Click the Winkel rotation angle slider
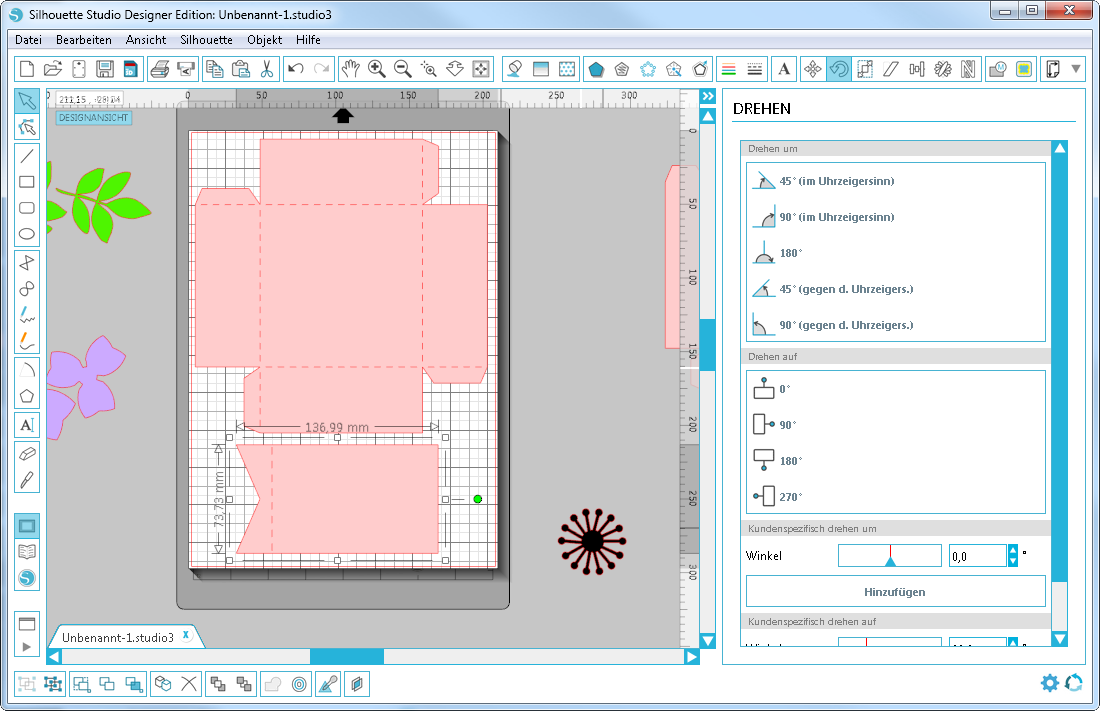 (890, 555)
